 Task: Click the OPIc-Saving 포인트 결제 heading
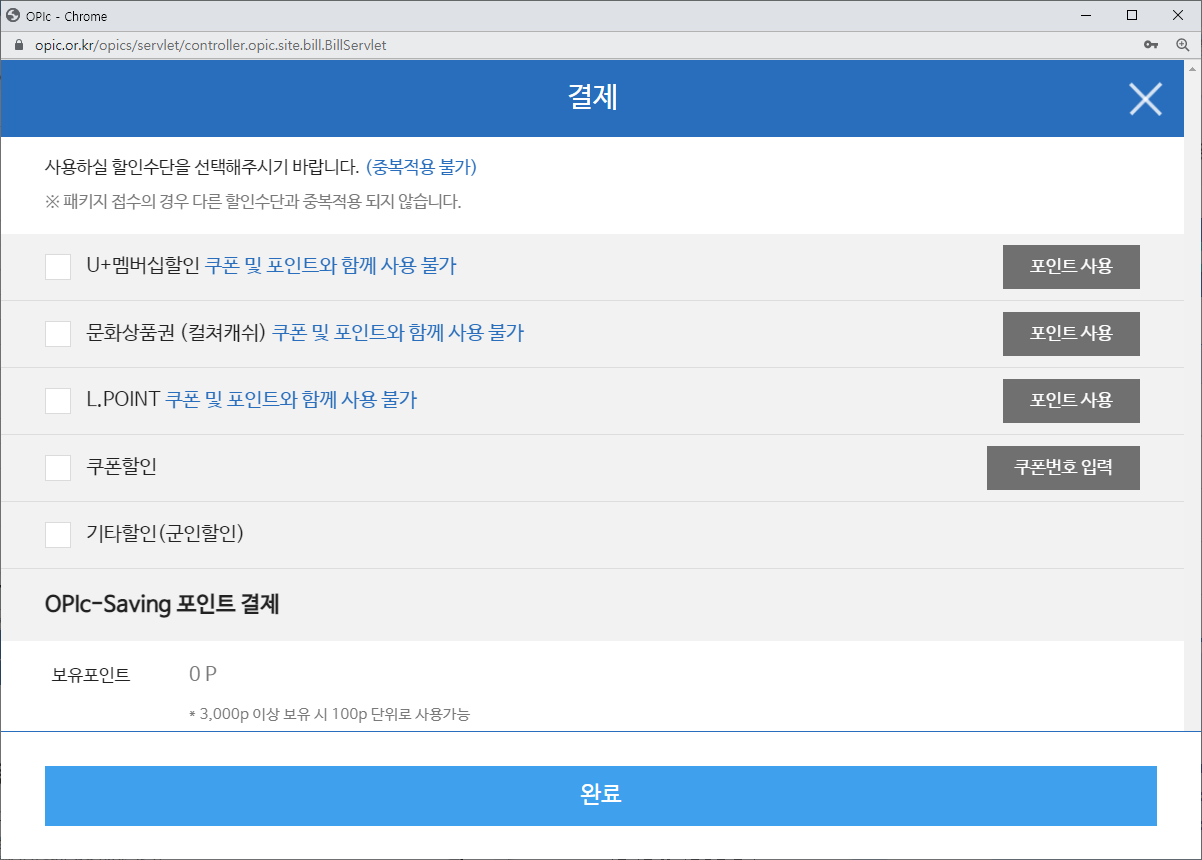coord(162,604)
